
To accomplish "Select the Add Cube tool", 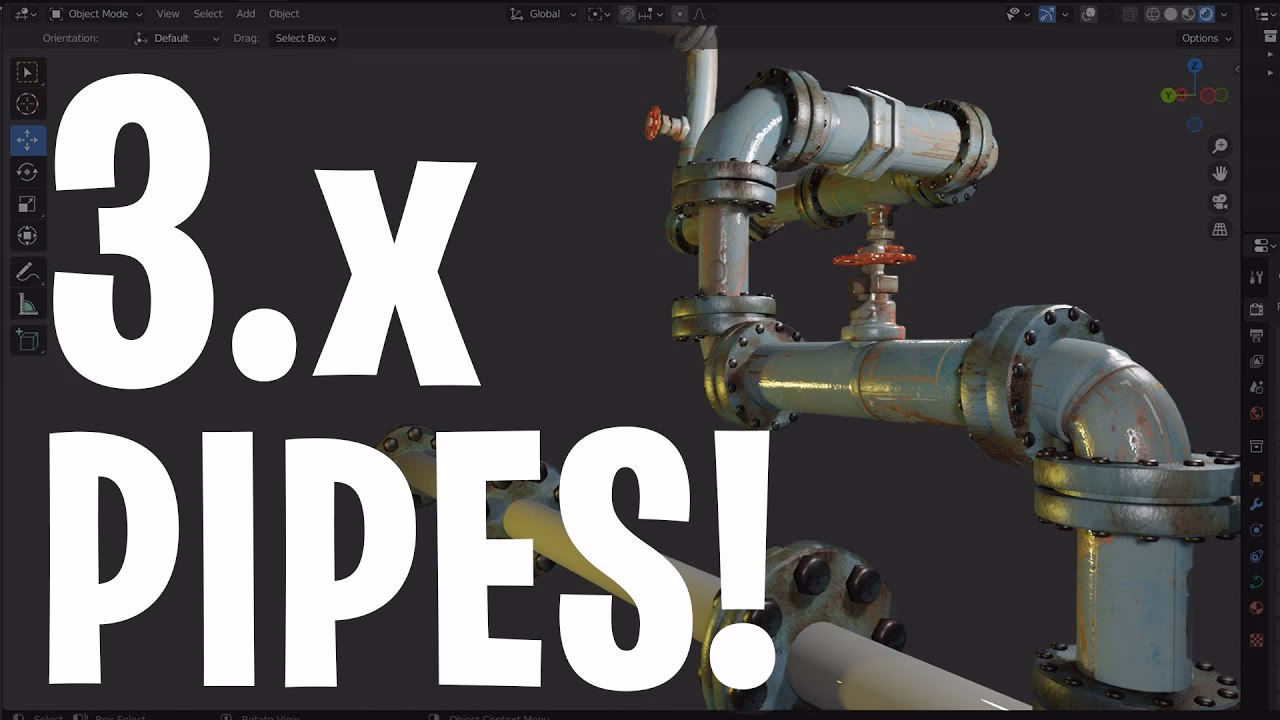I will [x=28, y=340].
